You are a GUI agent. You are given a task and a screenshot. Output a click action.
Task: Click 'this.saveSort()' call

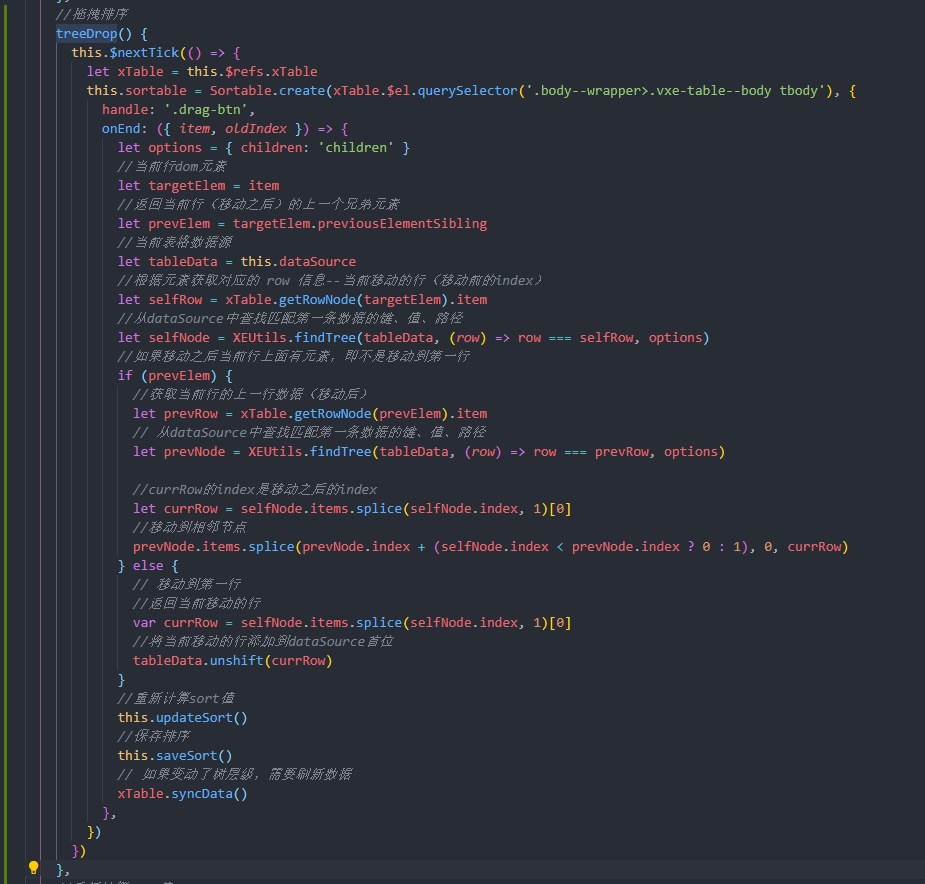point(175,755)
